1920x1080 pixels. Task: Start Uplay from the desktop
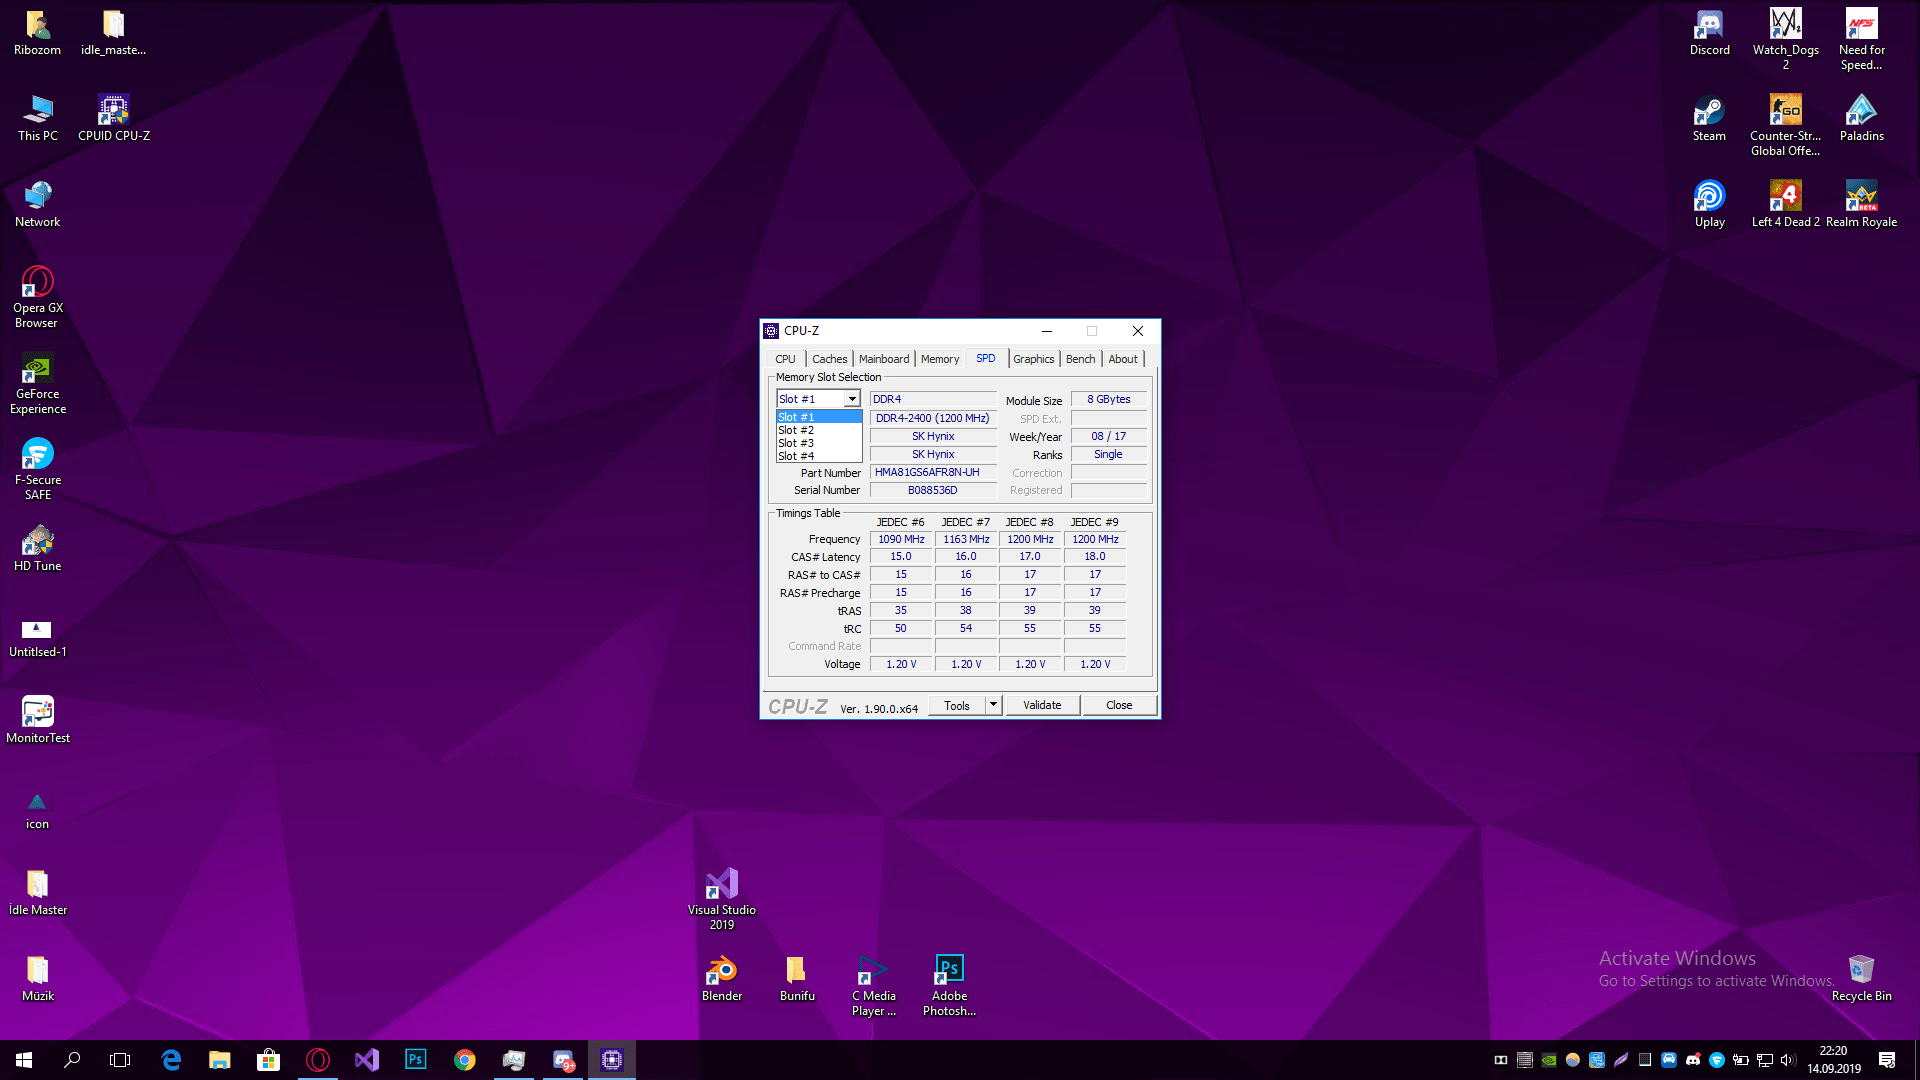tap(1708, 198)
